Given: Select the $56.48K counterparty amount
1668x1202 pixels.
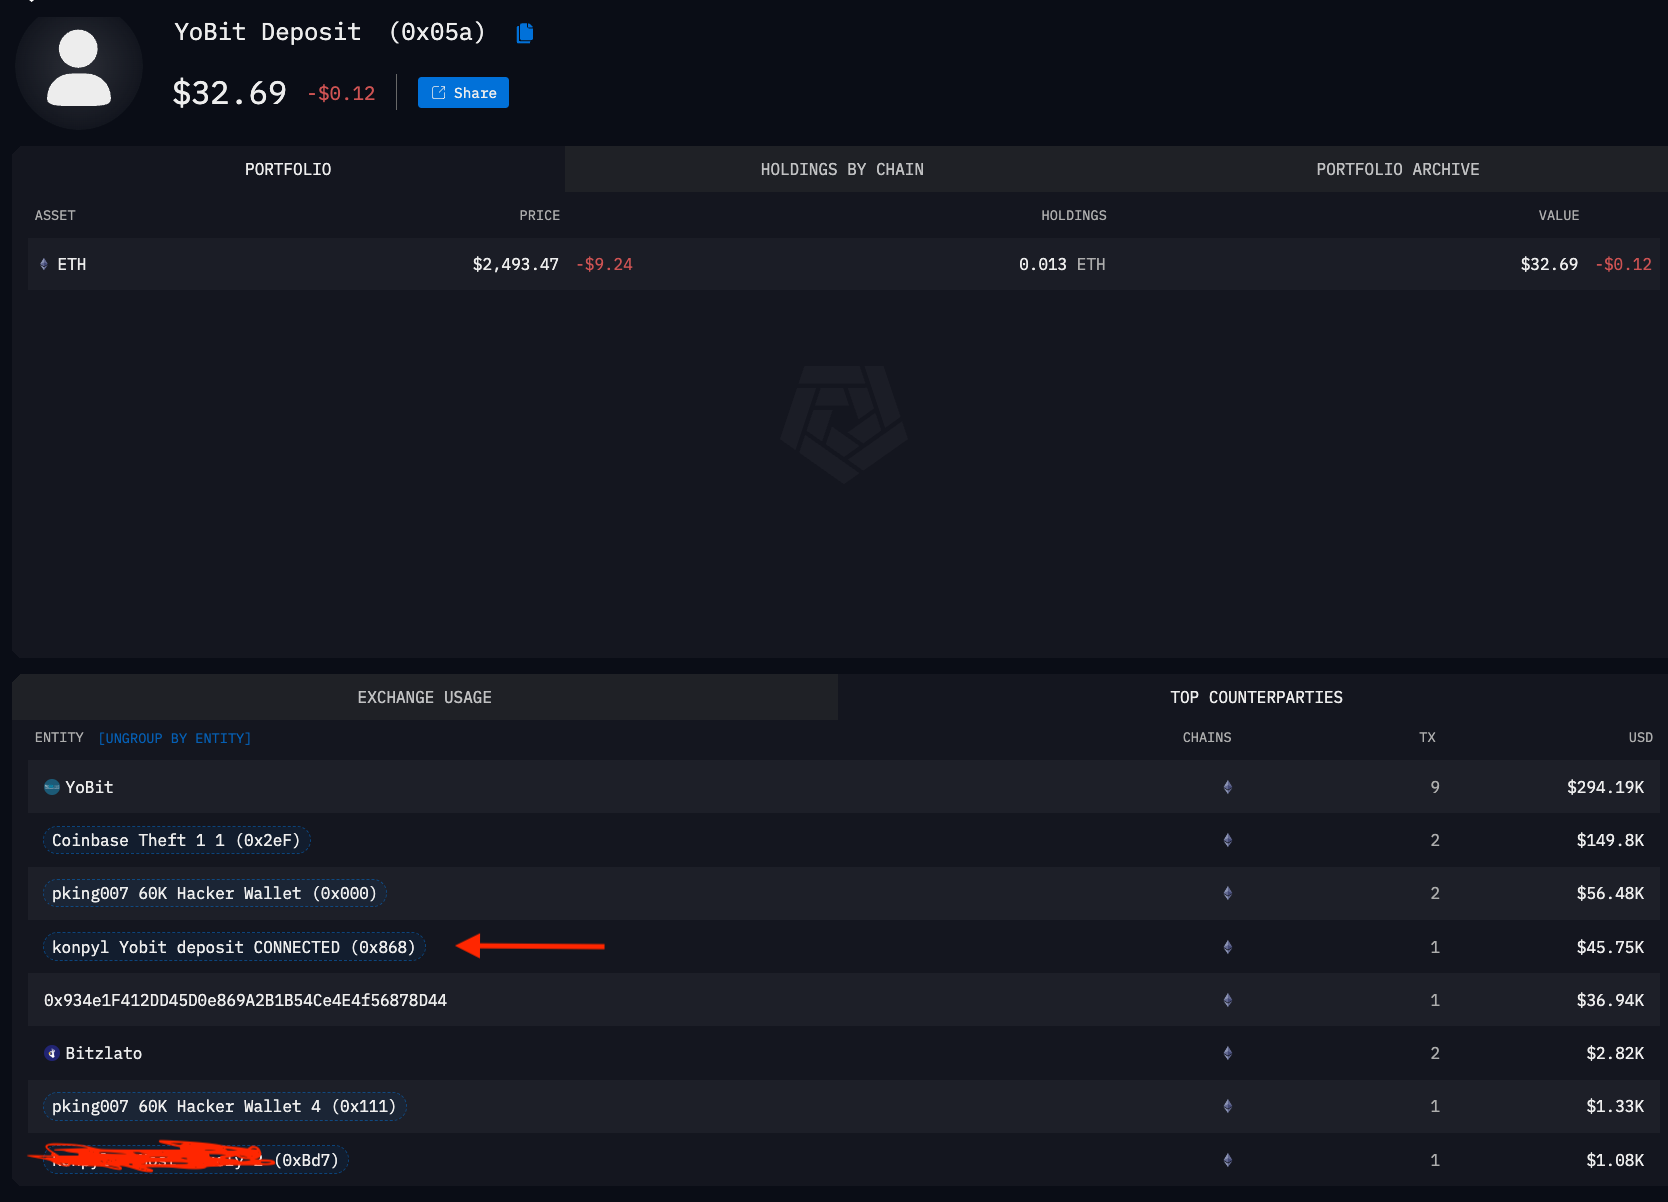Looking at the screenshot, I should pyautogui.click(x=1610, y=893).
